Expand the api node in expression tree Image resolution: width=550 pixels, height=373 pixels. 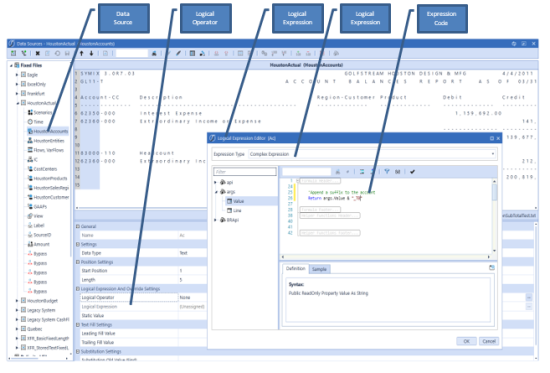coord(215,182)
